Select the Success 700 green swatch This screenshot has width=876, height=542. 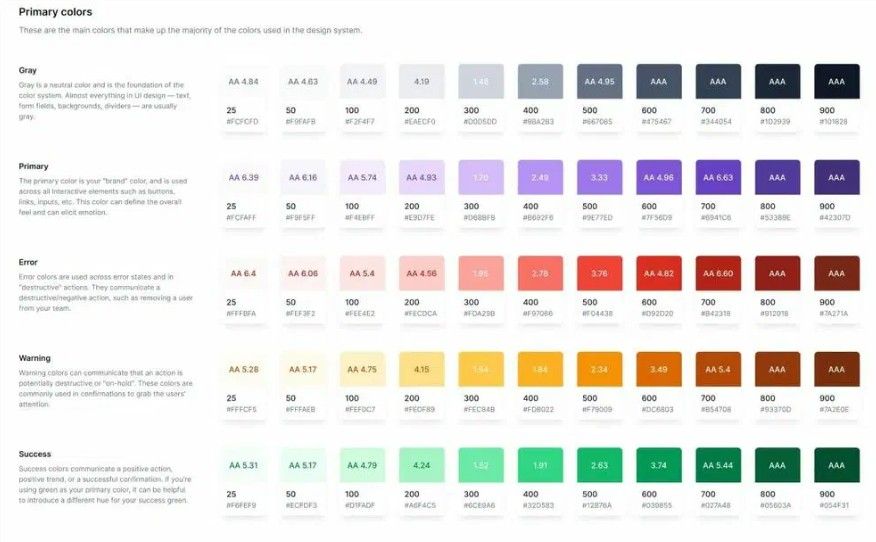[718, 465]
